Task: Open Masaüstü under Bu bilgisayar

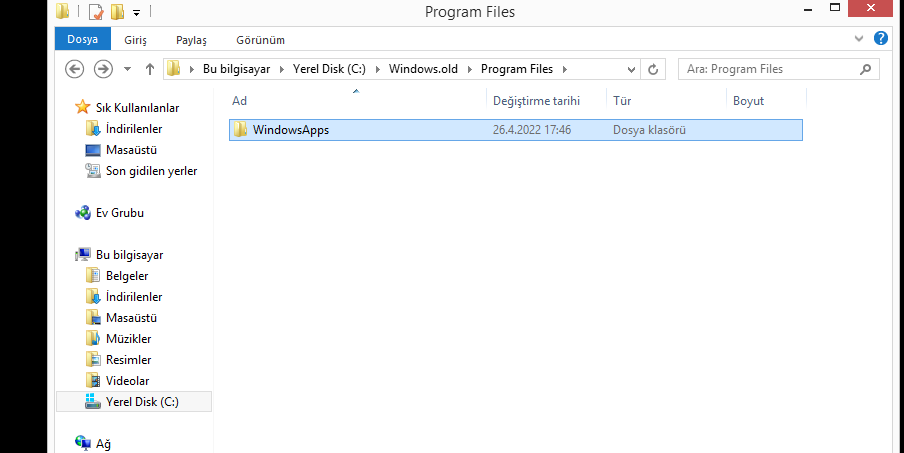Action: pos(131,318)
